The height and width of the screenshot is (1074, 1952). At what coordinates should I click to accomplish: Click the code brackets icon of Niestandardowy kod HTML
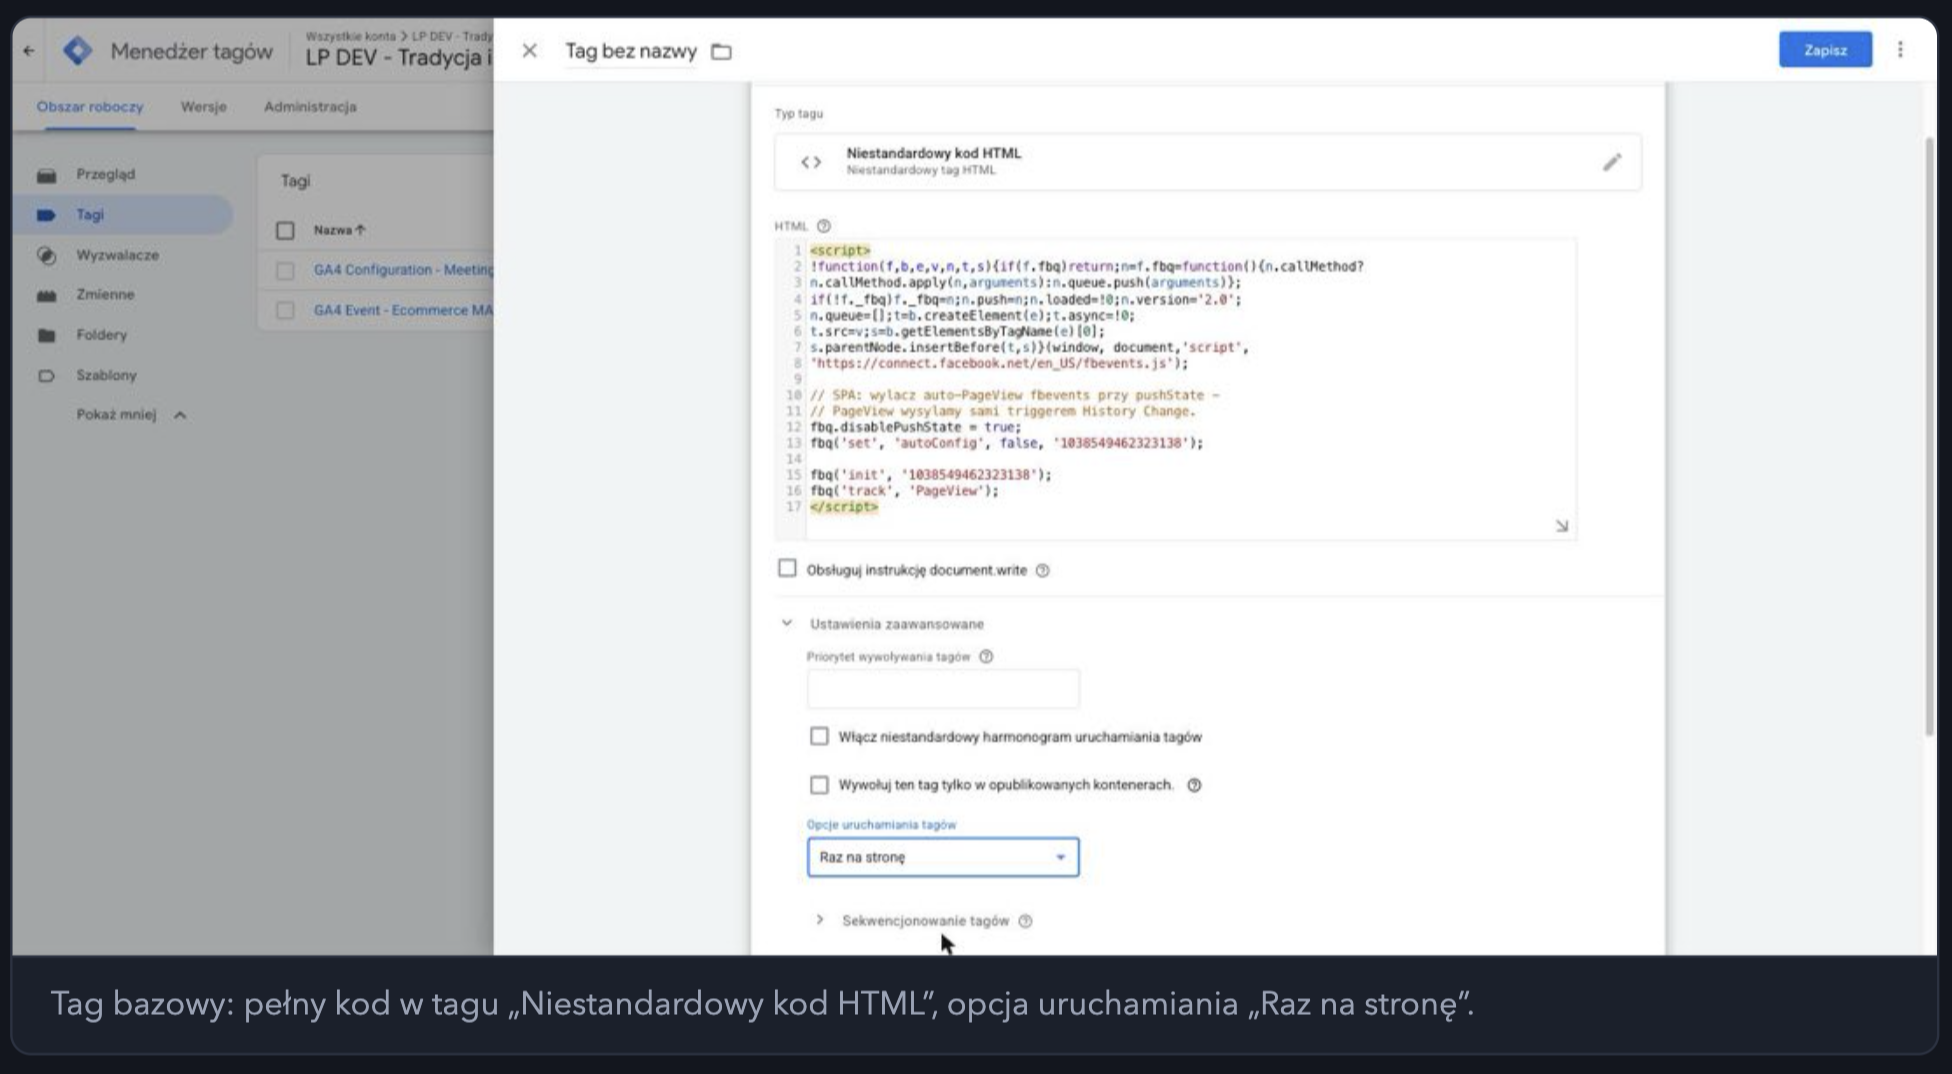coord(811,162)
